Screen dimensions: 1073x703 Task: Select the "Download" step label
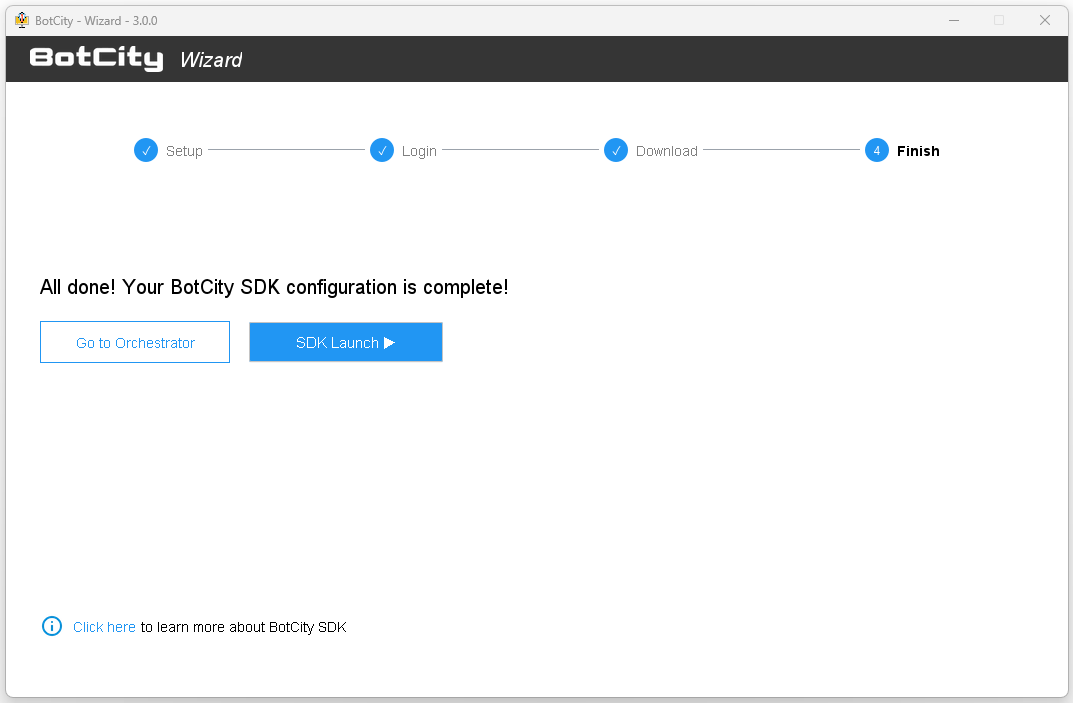point(666,150)
